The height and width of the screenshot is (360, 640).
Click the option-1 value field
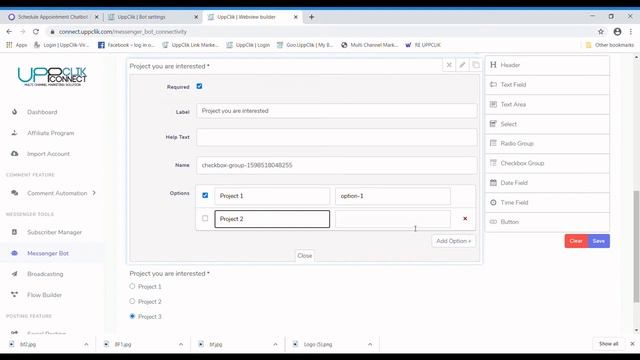393,196
